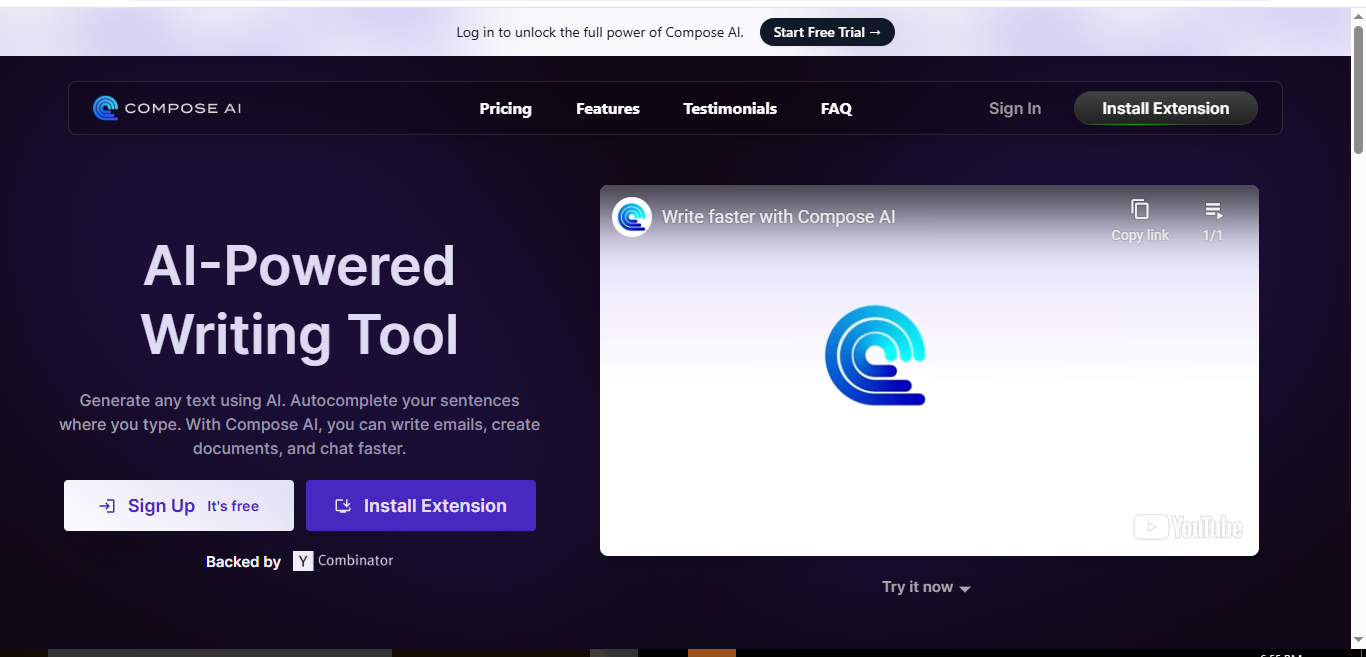
Task: Click the page's vertical scrollbar thumb
Action: [x=1358, y=90]
